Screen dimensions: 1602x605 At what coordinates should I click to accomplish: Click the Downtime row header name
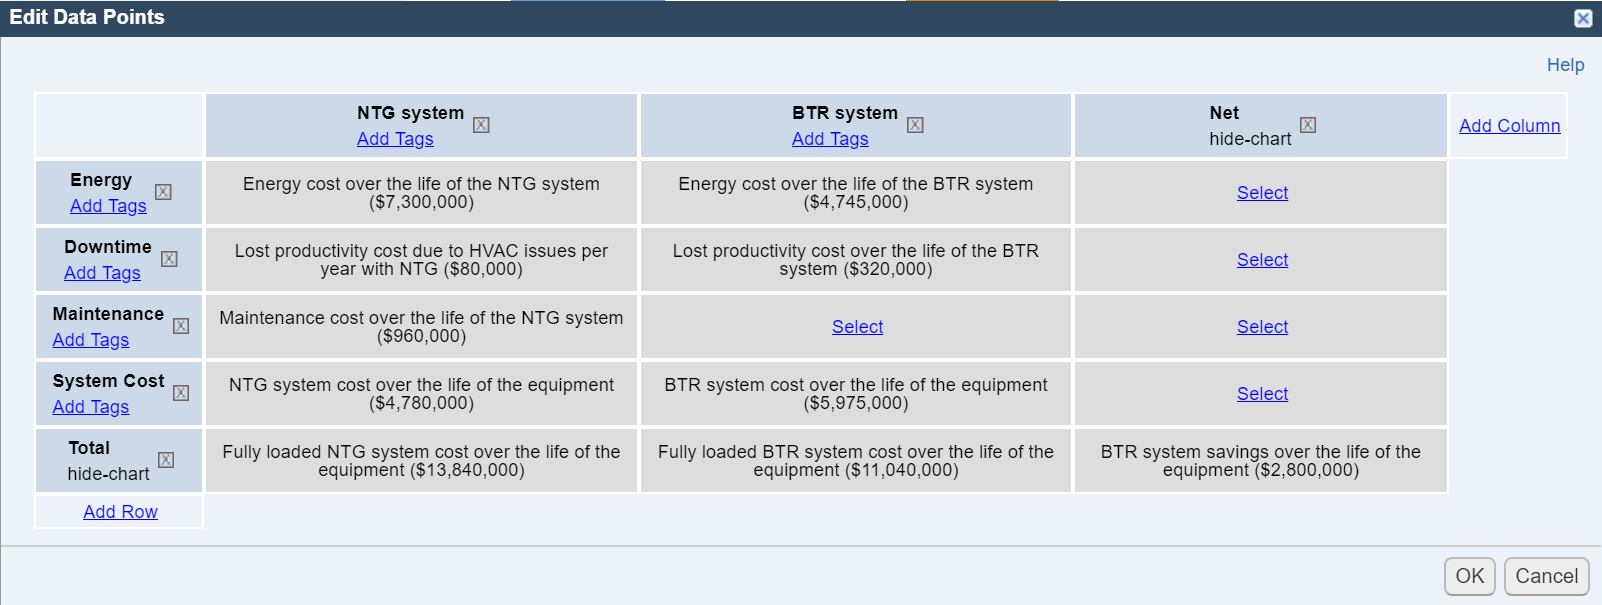click(108, 247)
